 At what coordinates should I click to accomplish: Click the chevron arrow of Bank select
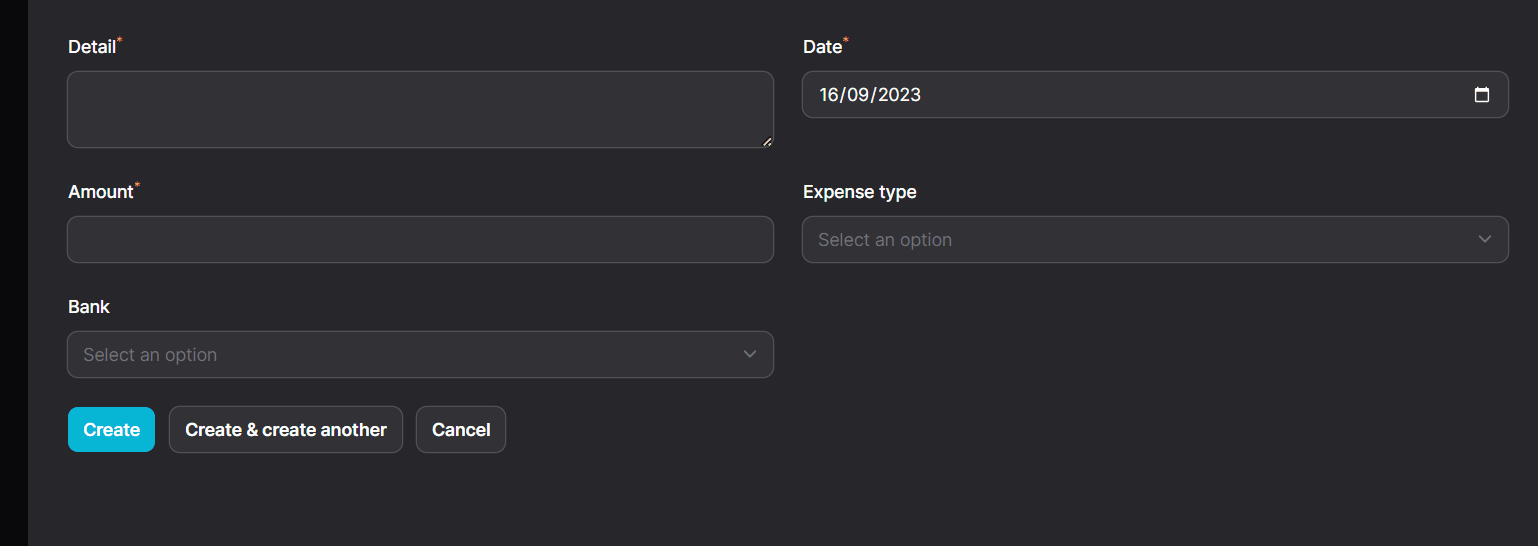[x=750, y=354]
